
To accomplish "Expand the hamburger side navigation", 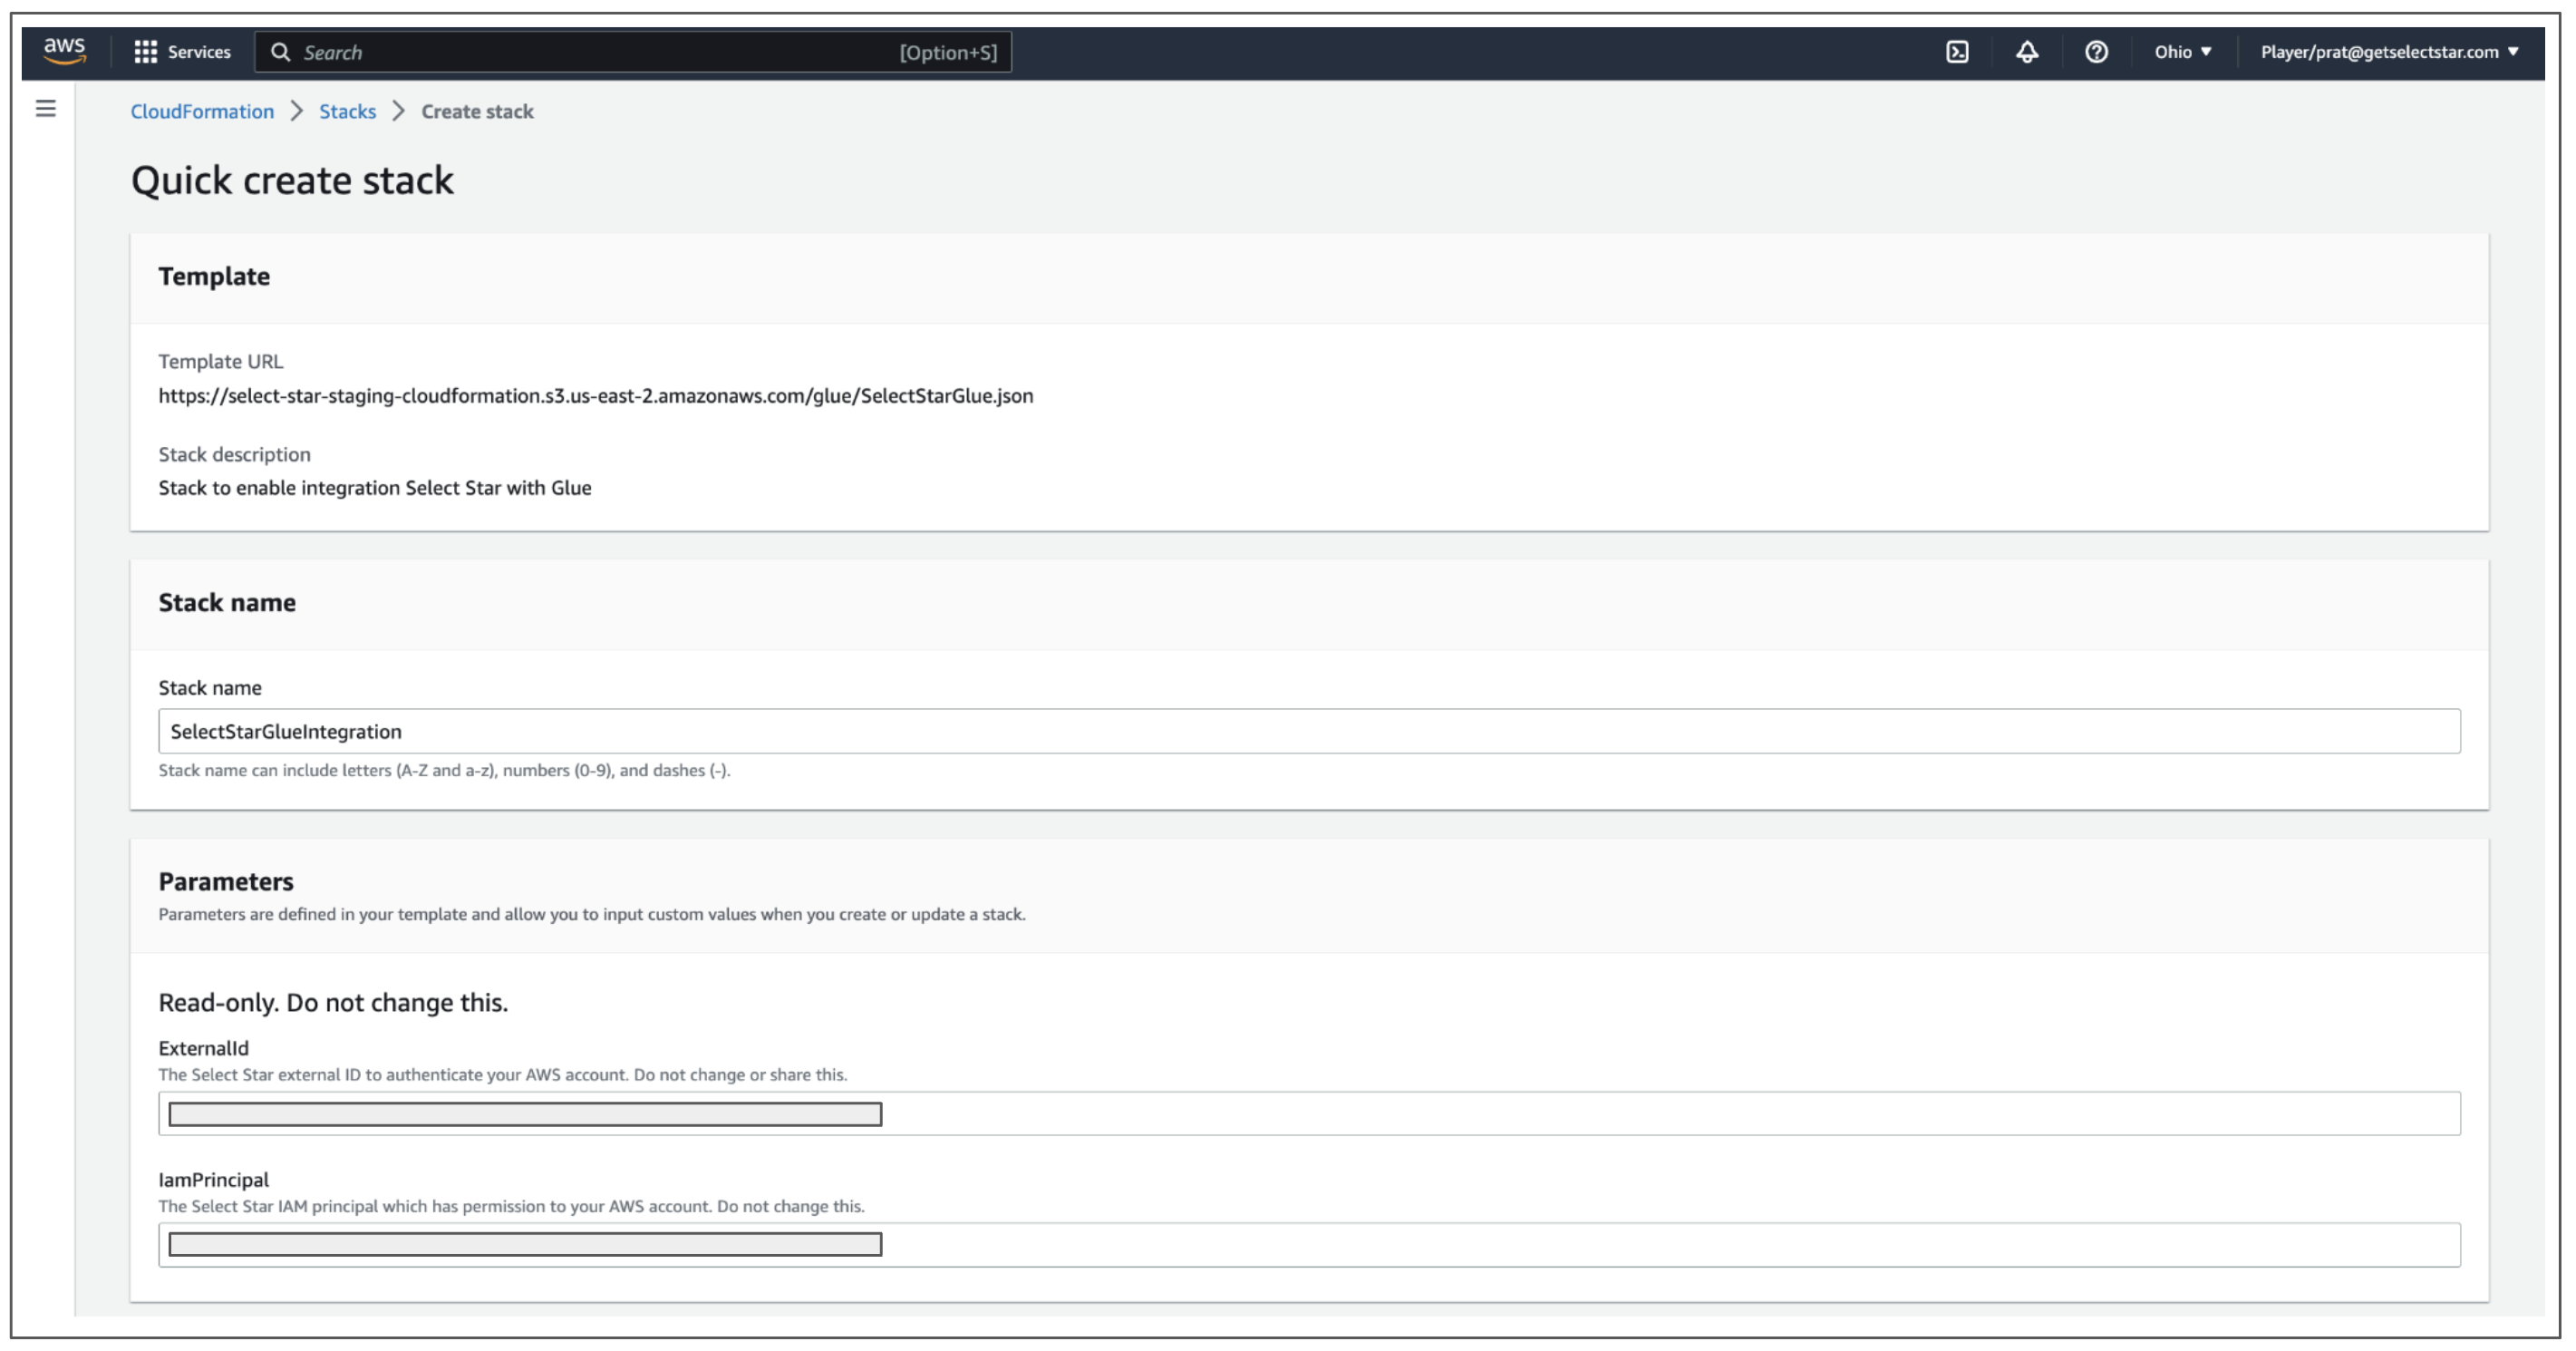I will [46, 109].
